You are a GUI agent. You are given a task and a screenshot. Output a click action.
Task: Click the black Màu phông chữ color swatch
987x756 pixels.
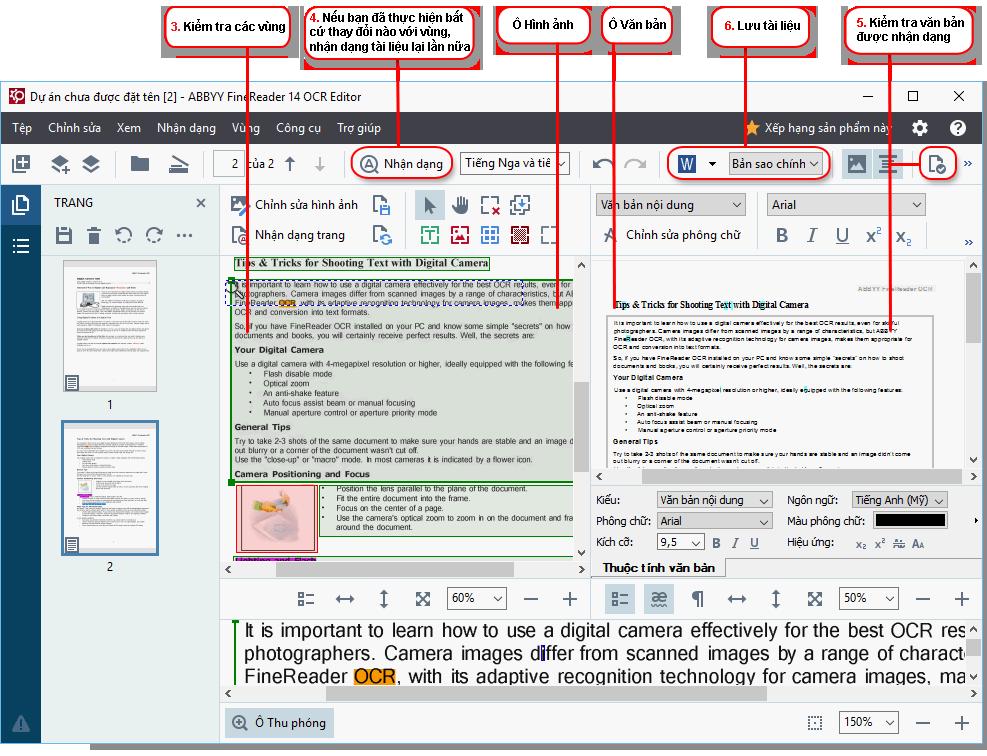tap(910, 521)
